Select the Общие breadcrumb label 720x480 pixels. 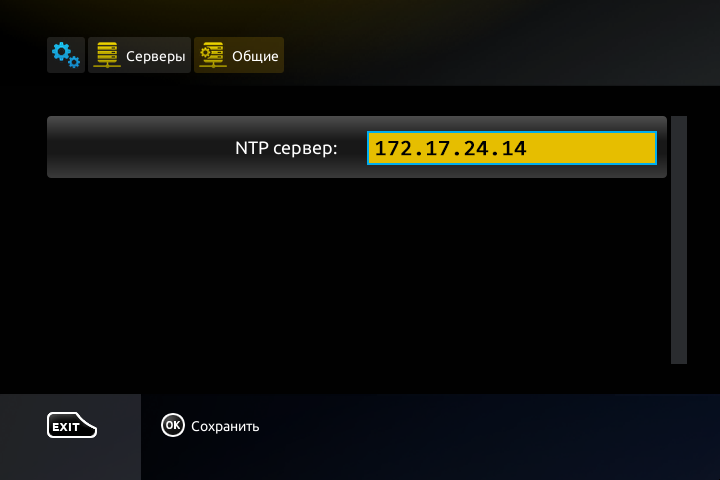255,56
